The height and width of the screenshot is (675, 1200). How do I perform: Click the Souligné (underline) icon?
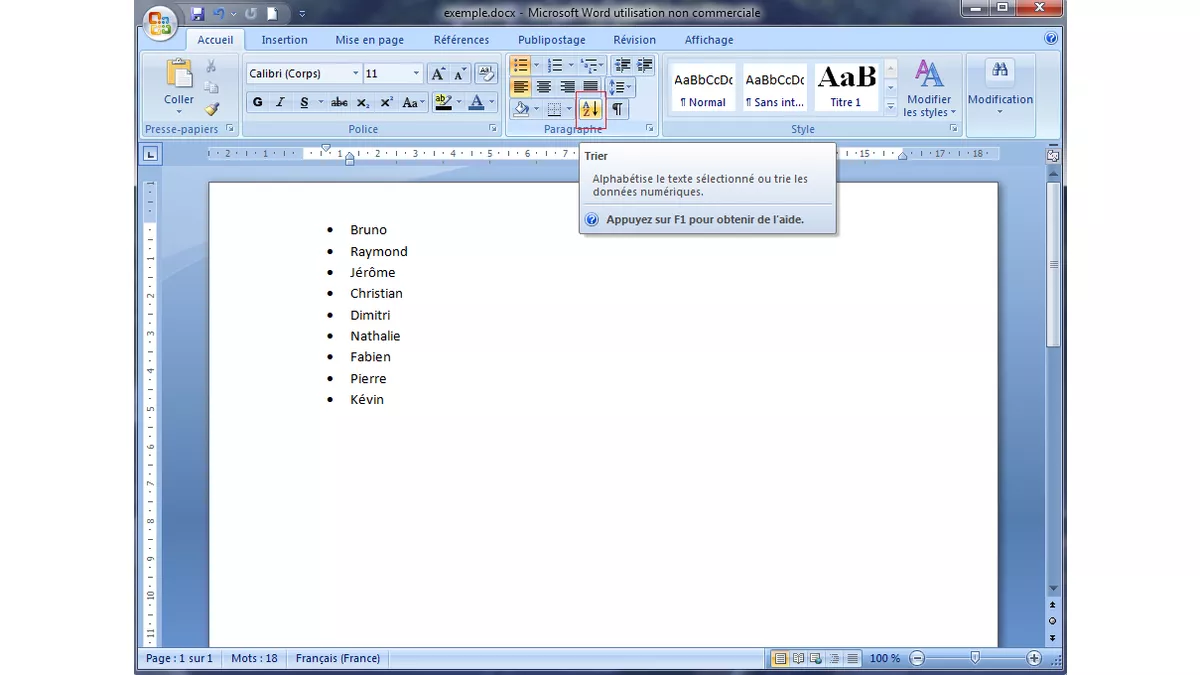tap(303, 102)
